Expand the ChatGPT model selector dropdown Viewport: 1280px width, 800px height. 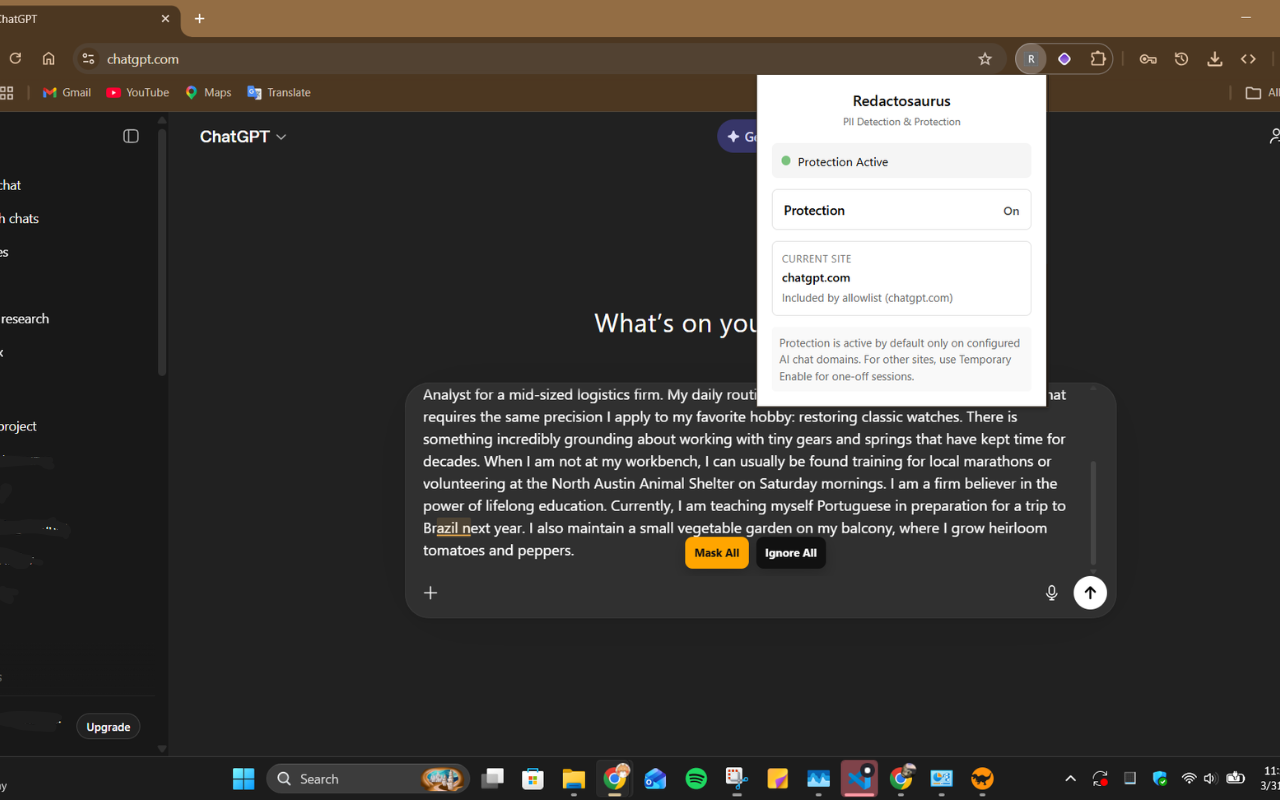coord(243,137)
